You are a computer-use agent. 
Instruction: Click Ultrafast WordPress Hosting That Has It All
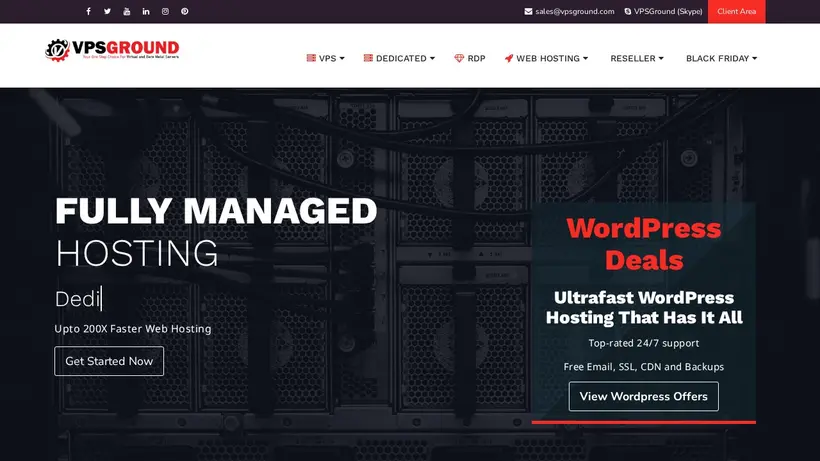point(644,307)
